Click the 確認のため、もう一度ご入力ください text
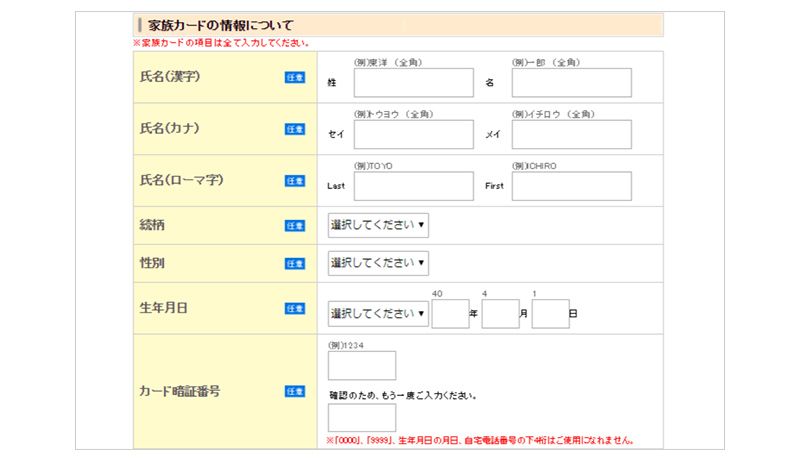 (403, 395)
